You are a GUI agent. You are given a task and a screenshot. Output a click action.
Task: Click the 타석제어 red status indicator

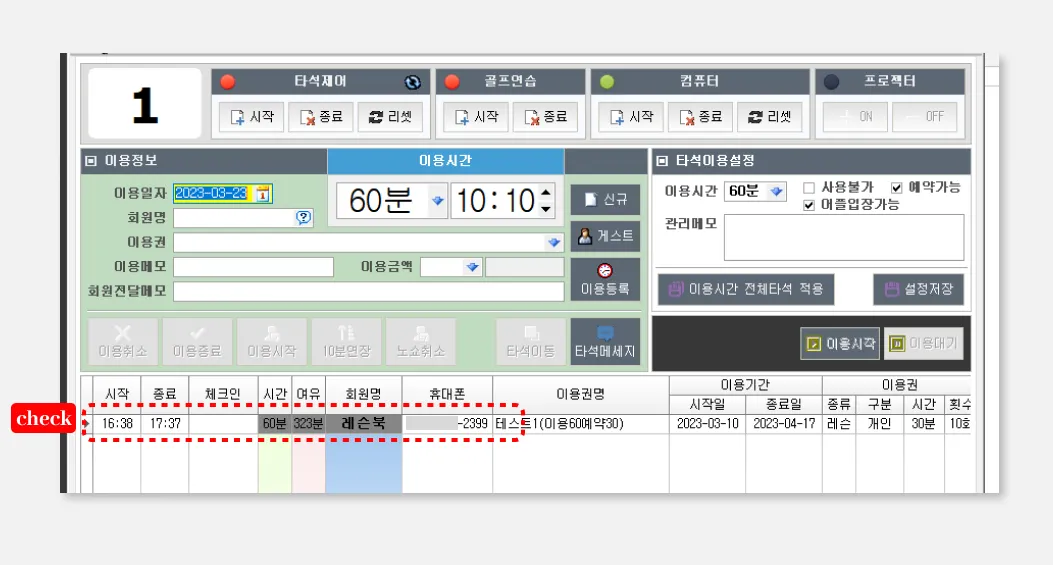pos(228,82)
